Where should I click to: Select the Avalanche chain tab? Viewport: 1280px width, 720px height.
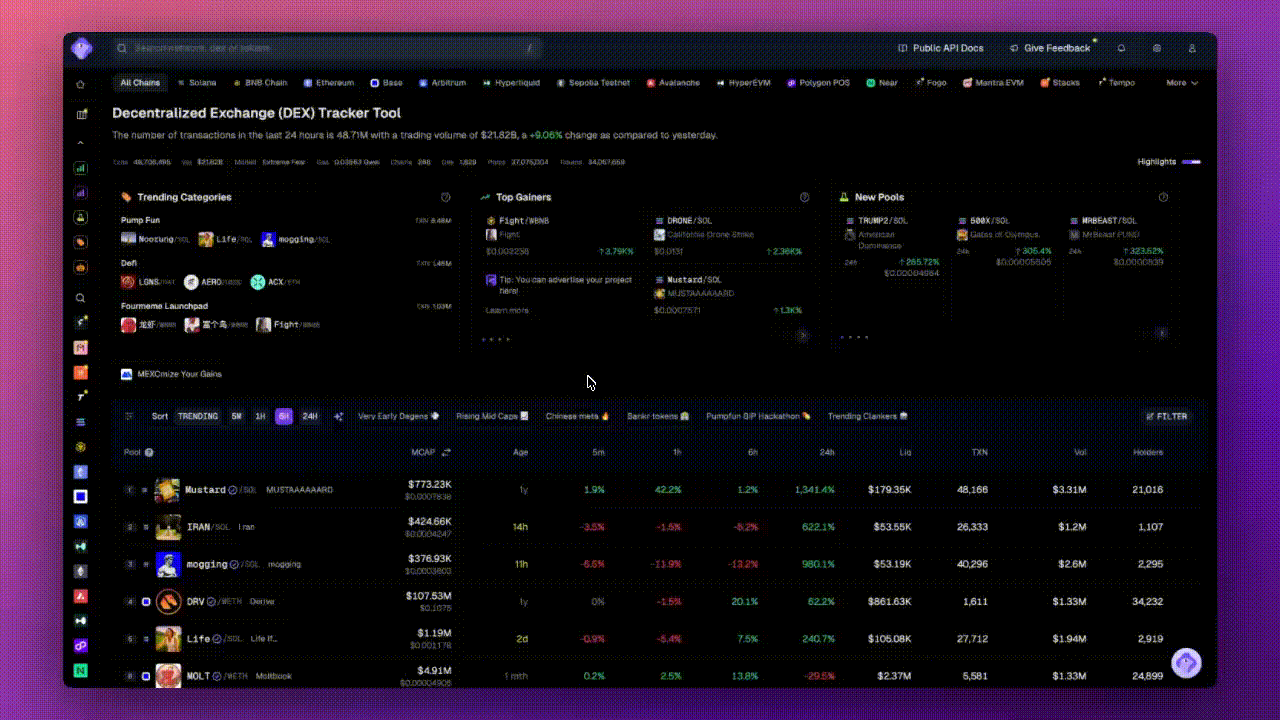[674, 83]
